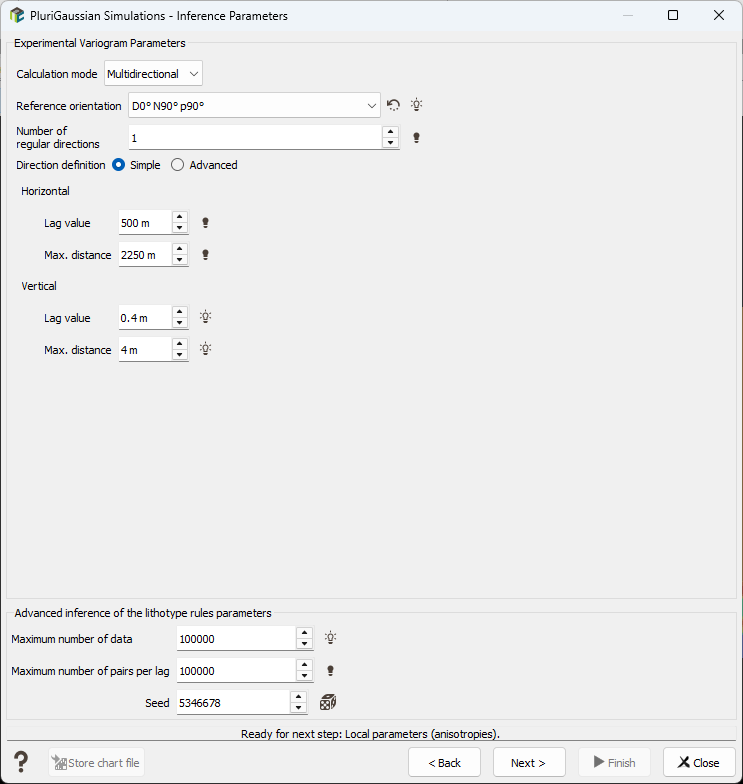Return to the previous page with < Back
Image resolution: width=743 pixels, height=784 pixels.
(x=444, y=762)
